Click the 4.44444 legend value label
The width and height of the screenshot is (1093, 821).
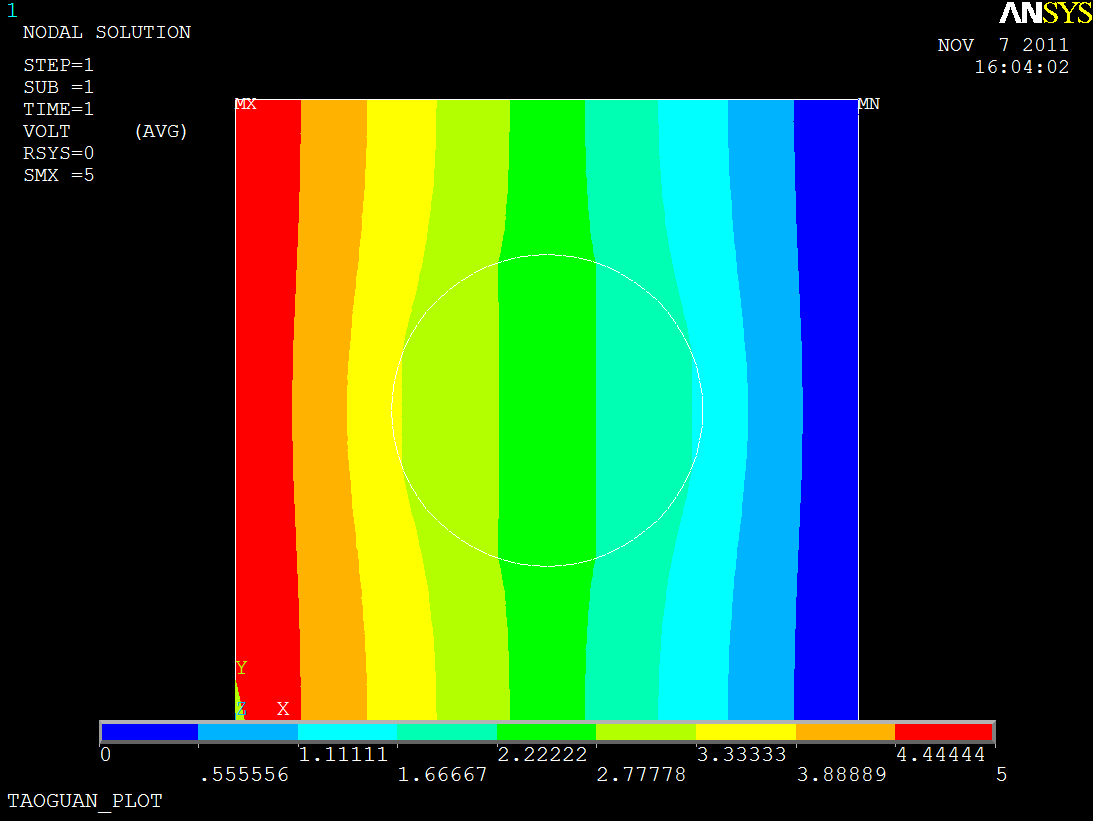point(940,754)
